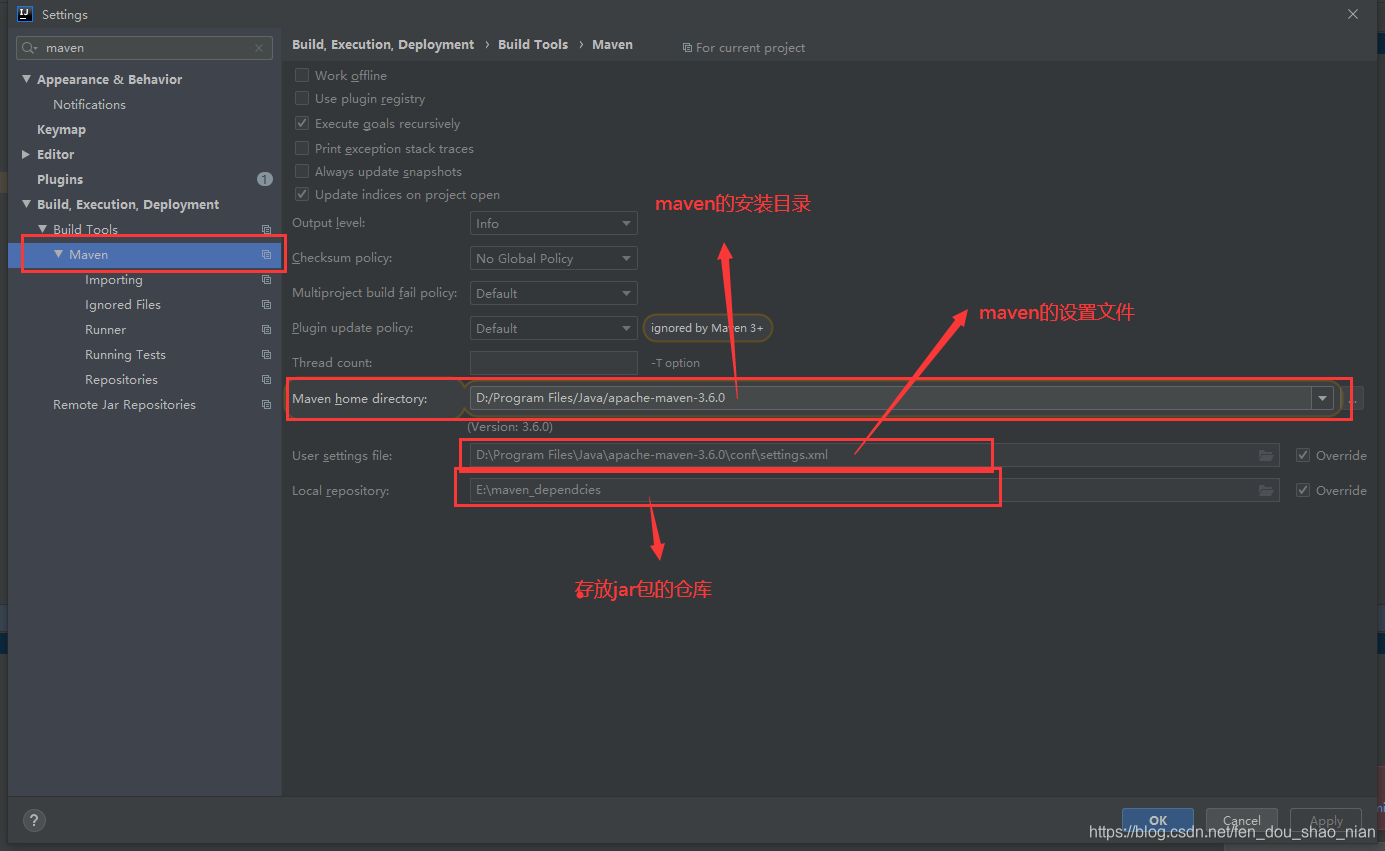Viewport: 1385px width, 851px height.
Task: Enable Use plugin registry checkbox
Action: [302, 98]
